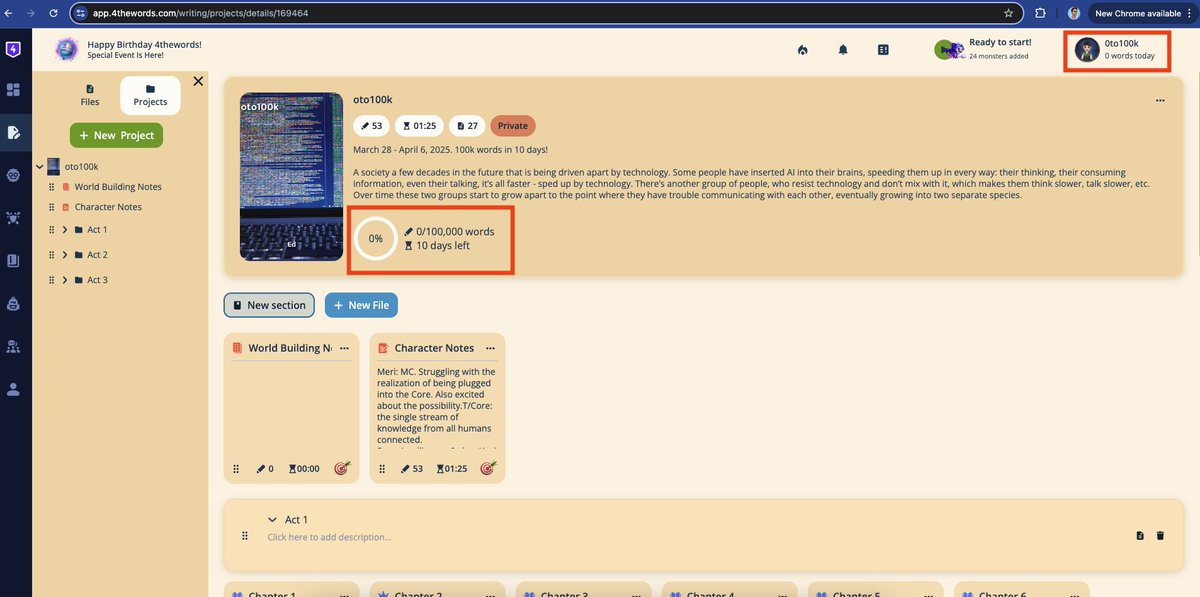
Task: Click target goal icon on Character Notes card
Action: pos(488,468)
